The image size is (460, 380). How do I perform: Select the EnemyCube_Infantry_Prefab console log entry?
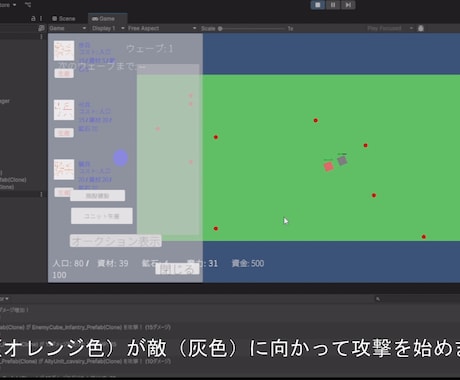point(85,327)
